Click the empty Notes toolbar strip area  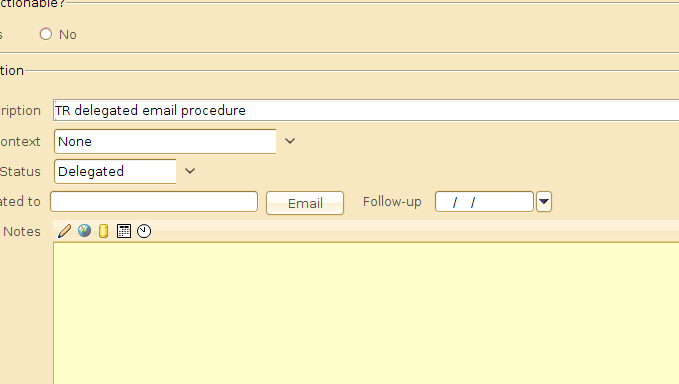point(416,231)
